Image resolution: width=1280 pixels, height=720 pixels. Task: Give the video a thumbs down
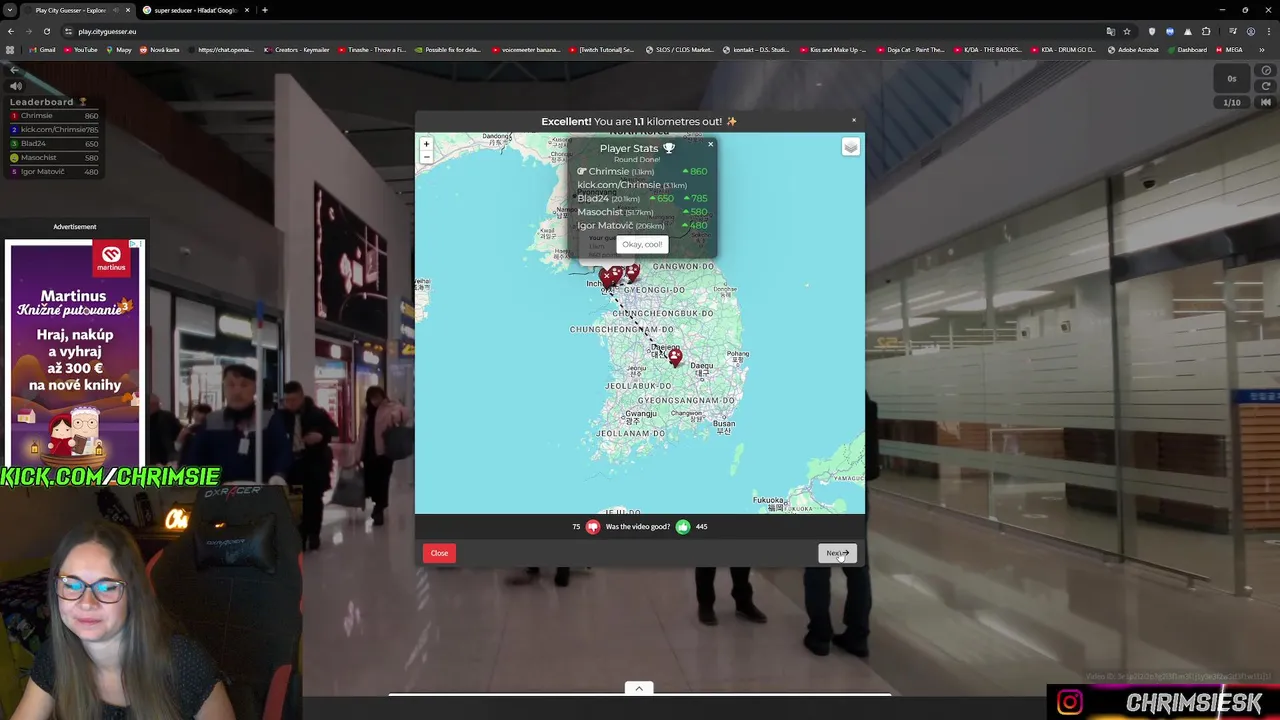tap(593, 526)
